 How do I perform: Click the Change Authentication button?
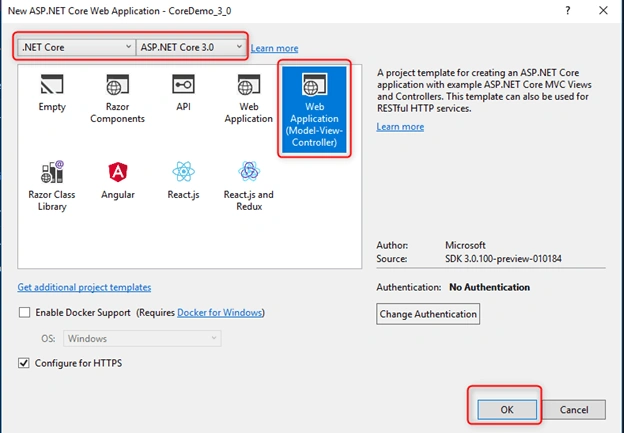[428, 314]
